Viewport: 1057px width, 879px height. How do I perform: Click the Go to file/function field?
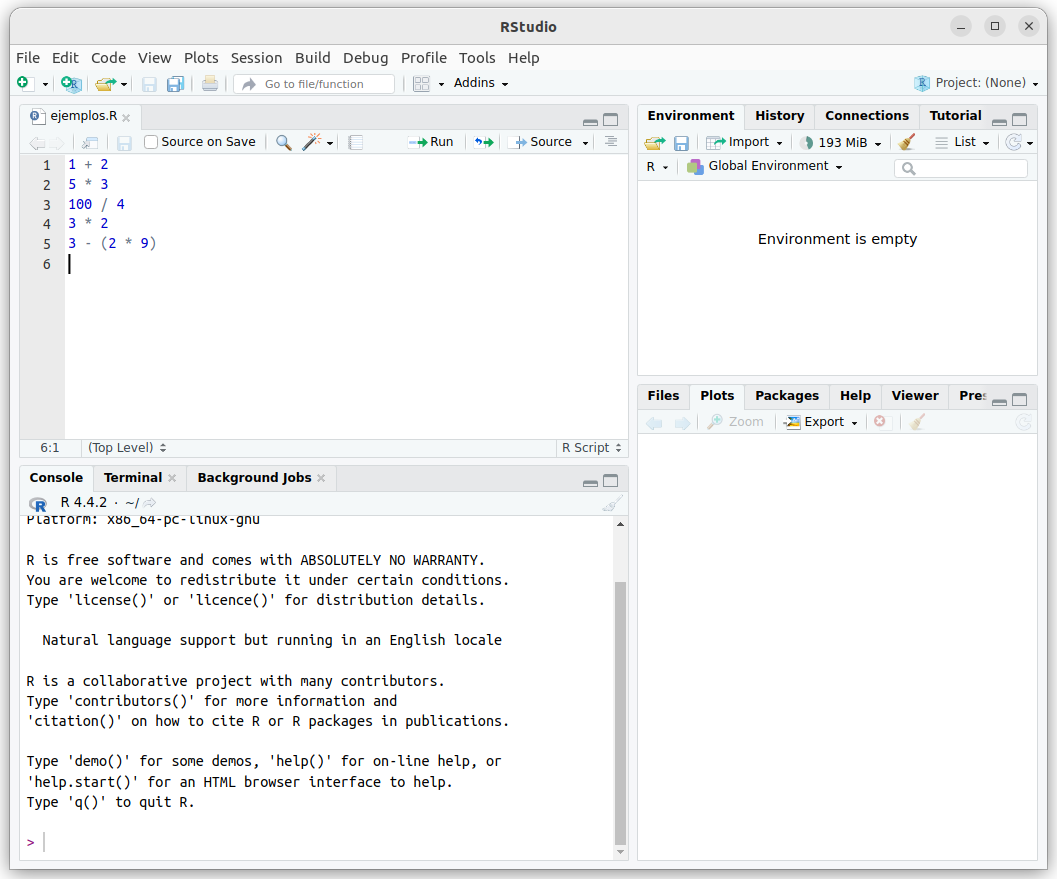pos(314,84)
